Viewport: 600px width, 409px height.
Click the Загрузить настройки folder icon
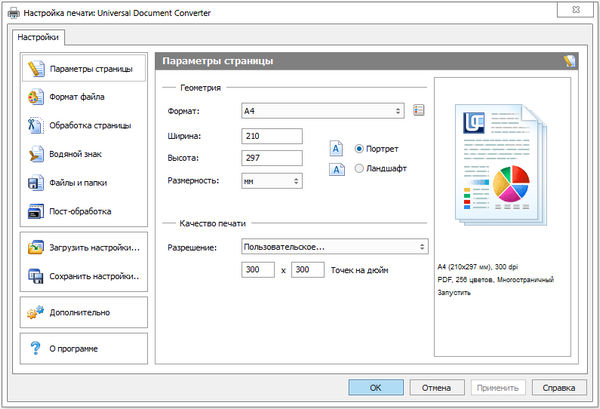coord(36,248)
